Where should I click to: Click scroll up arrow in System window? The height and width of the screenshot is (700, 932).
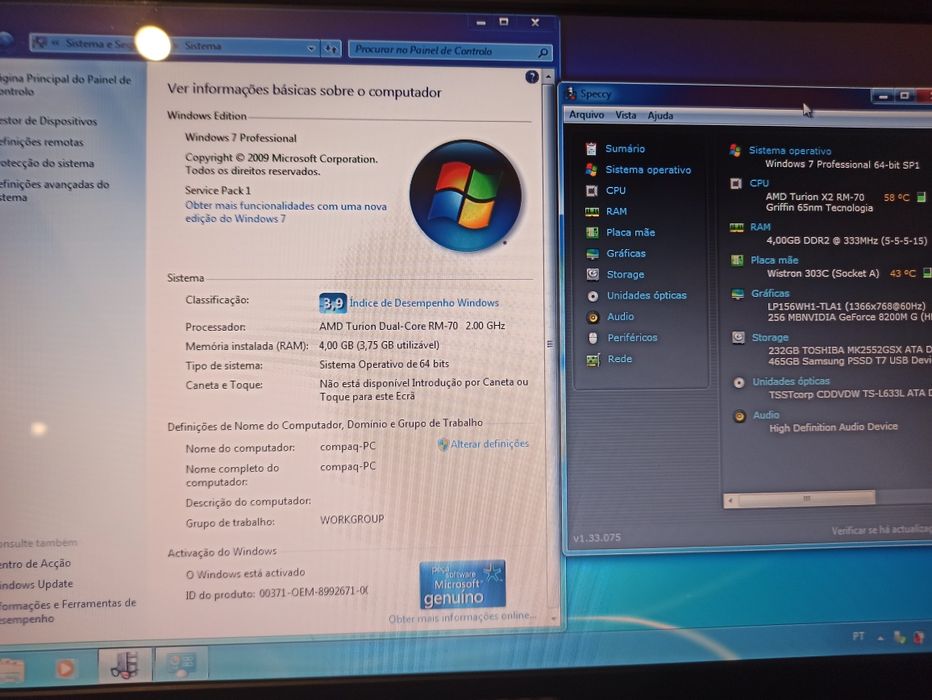pos(547,77)
